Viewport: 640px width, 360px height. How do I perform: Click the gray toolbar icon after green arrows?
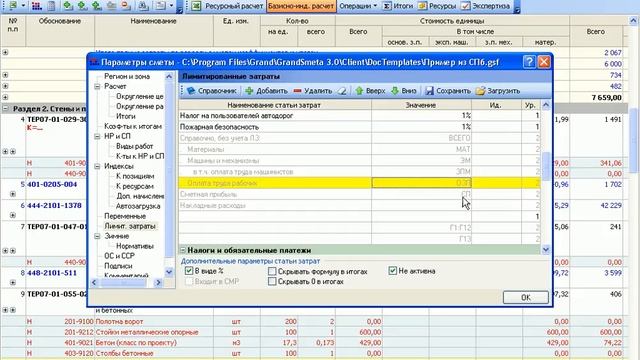coord(111,6)
